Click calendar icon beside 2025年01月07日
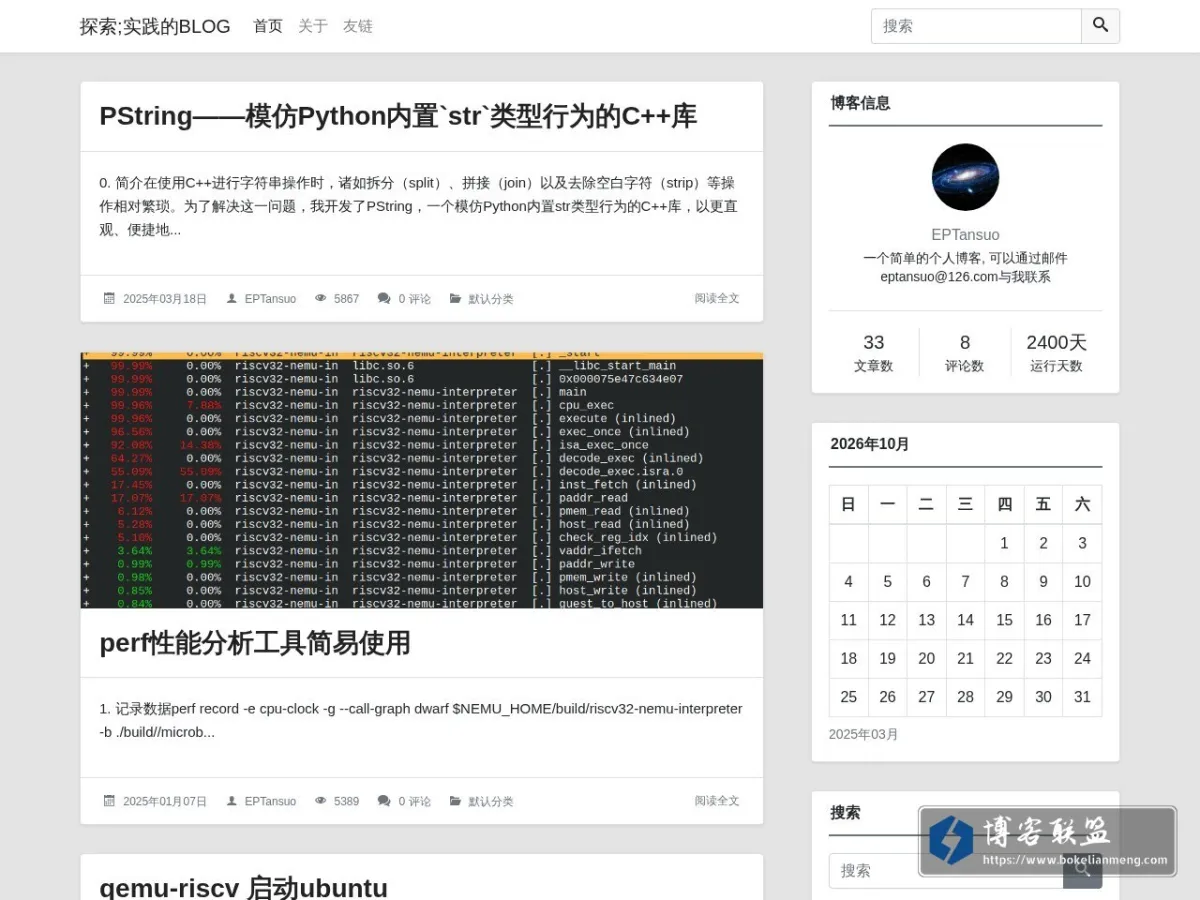Viewport: 1200px width, 900px height. 109,801
